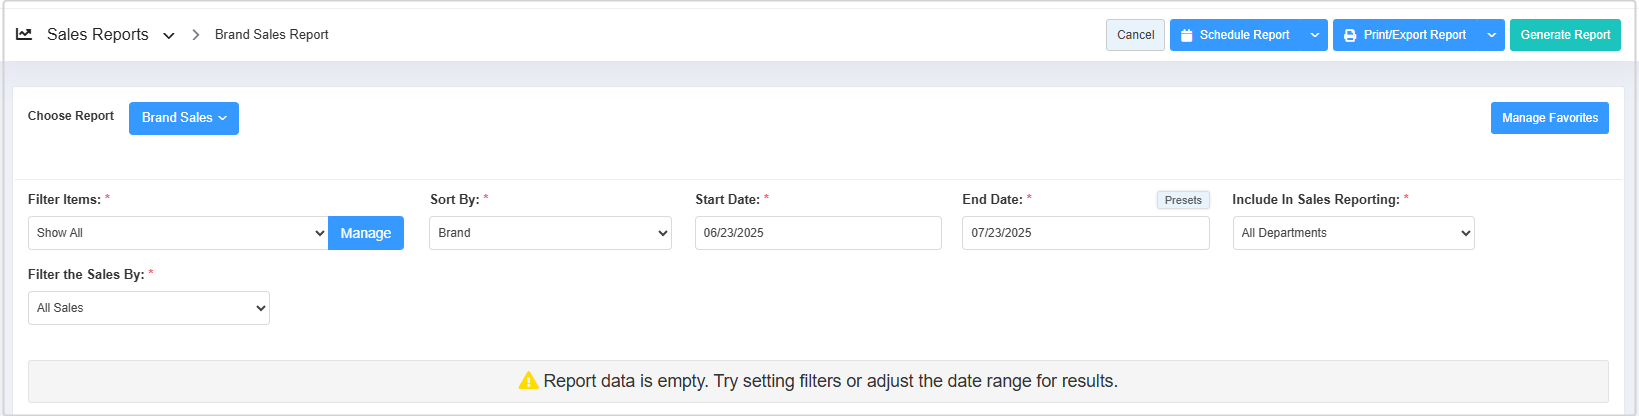Expand the Filter Items Show All dropdown

click(x=178, y=233)
